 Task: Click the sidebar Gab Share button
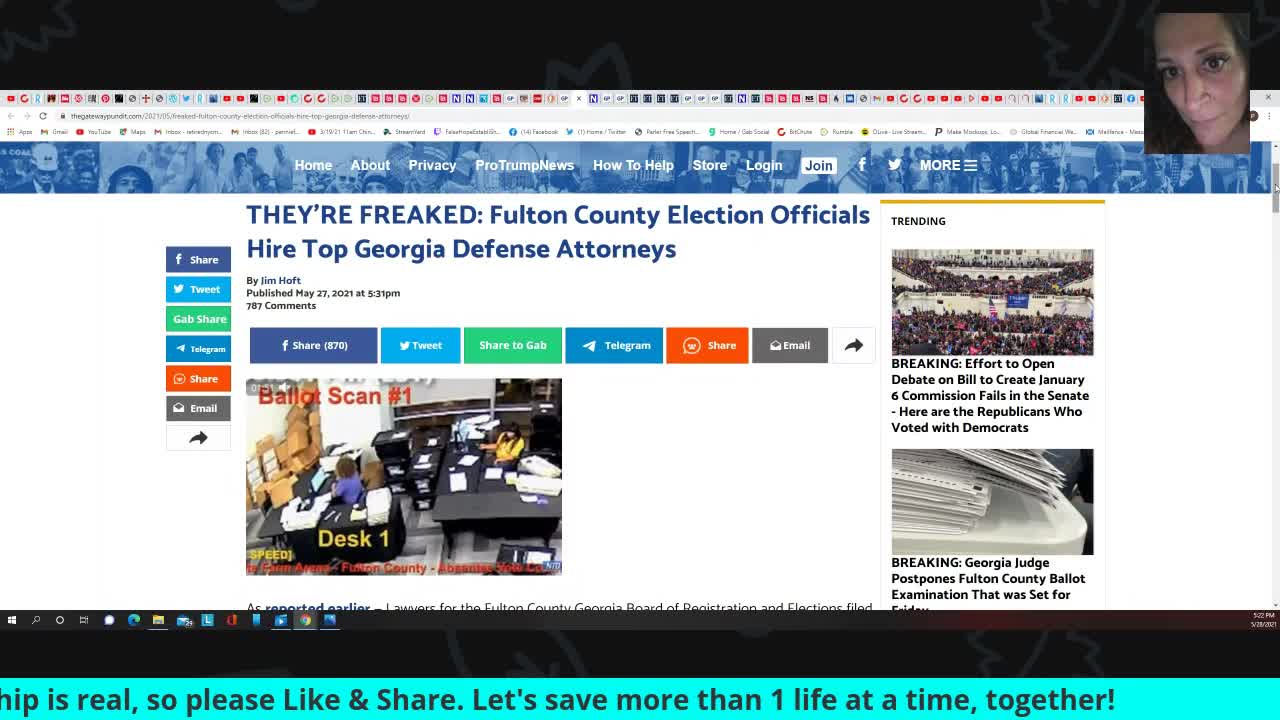tap(198, 319)
